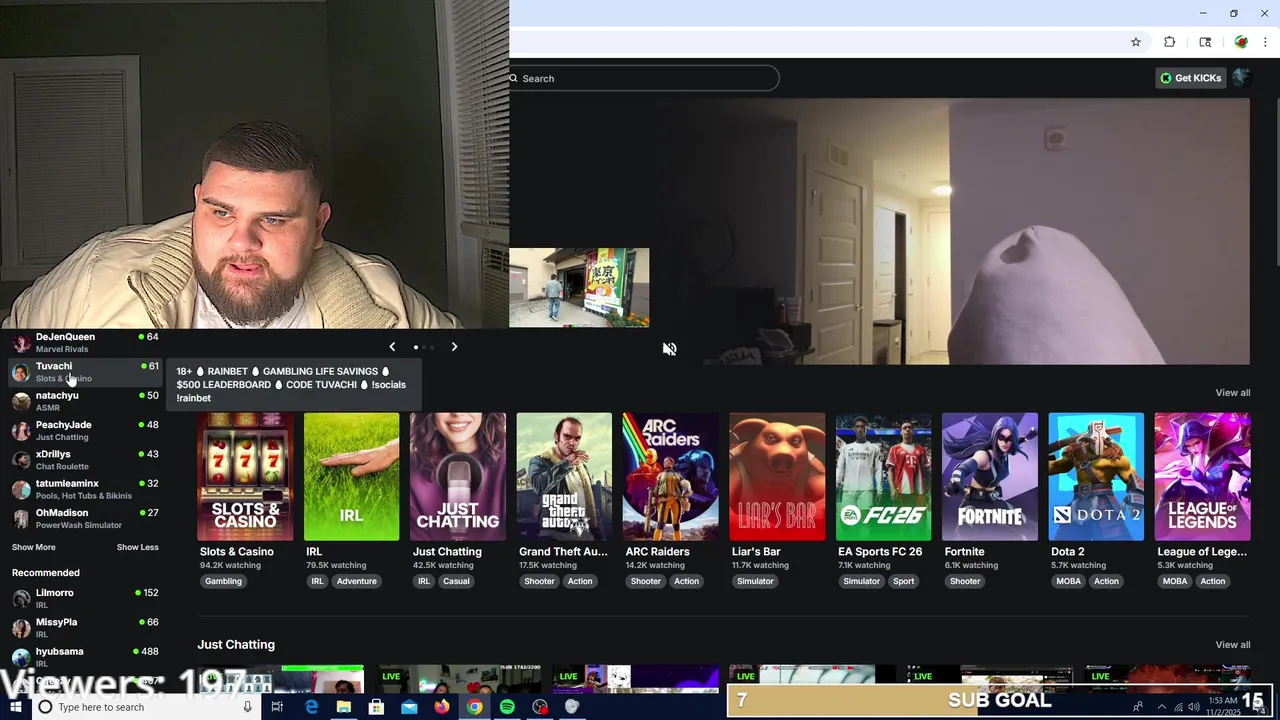
Task: Click xDrillys's avatar icon
Action: (21, 461)
